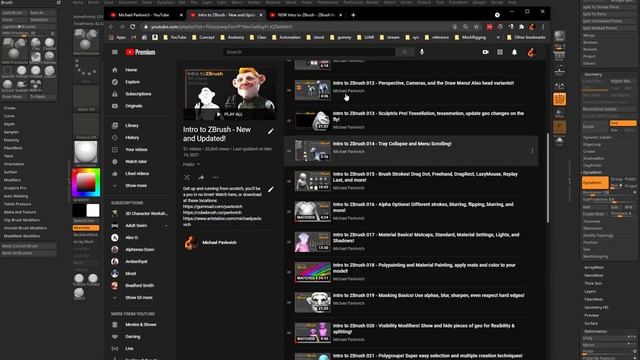Image resolution: width=640 pixels, height=360 pixels.
Task: Switch to Michael Pavlovich - YouTube tab
Action: click(x=143, y=15)
